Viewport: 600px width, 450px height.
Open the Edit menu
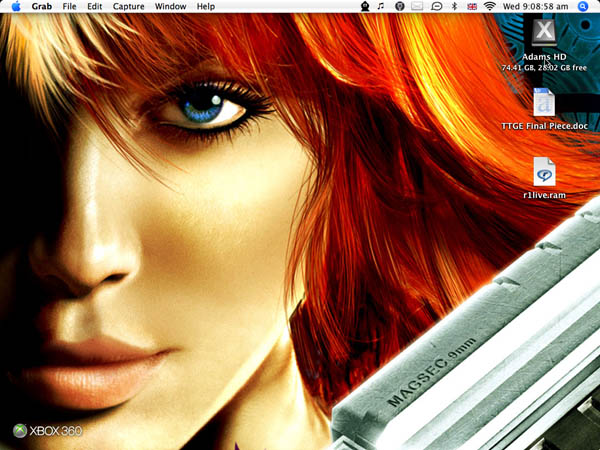[x=95, y=7]
